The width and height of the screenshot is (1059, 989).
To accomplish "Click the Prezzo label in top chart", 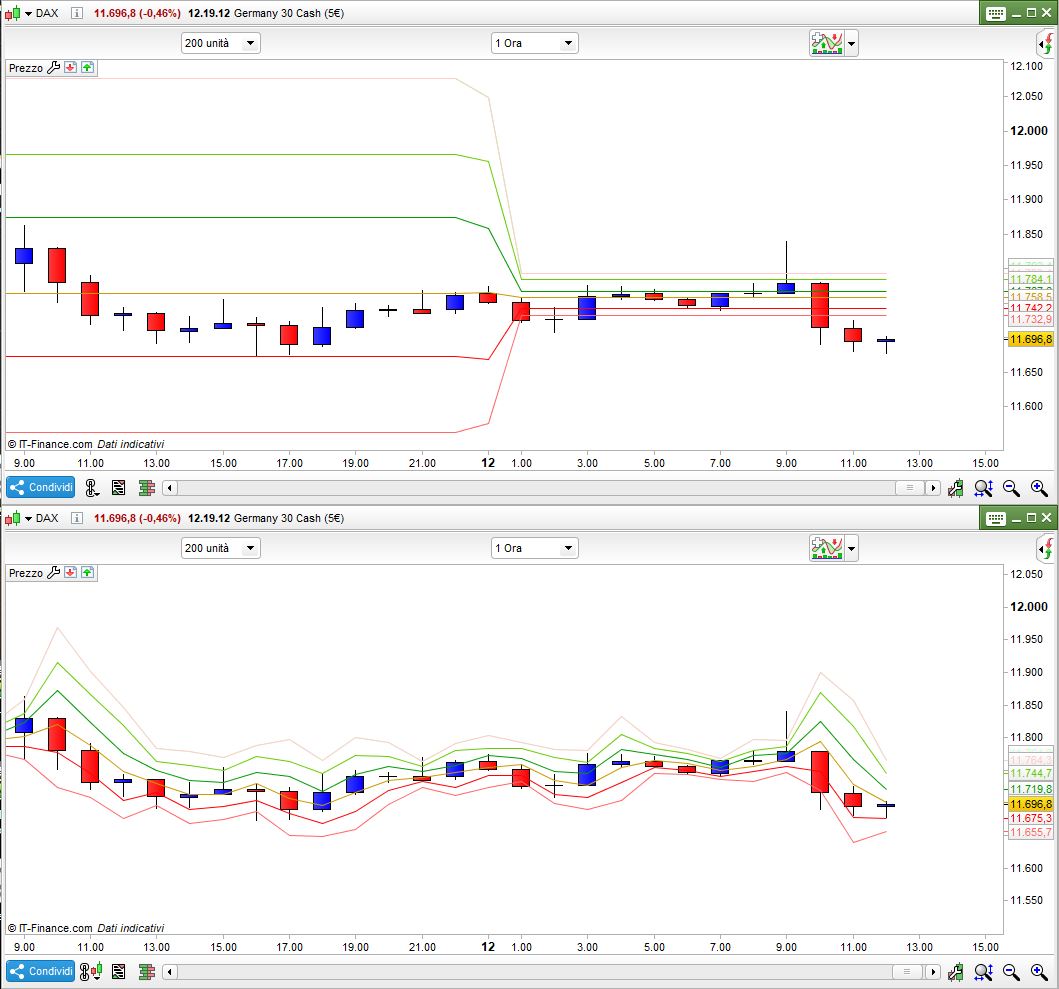I will [26, 68].
